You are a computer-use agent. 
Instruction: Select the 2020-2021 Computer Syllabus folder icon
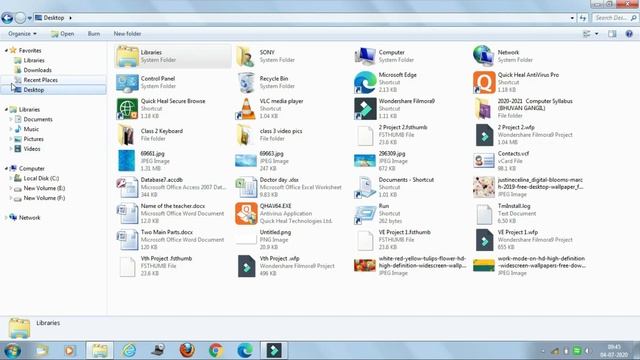484,109
